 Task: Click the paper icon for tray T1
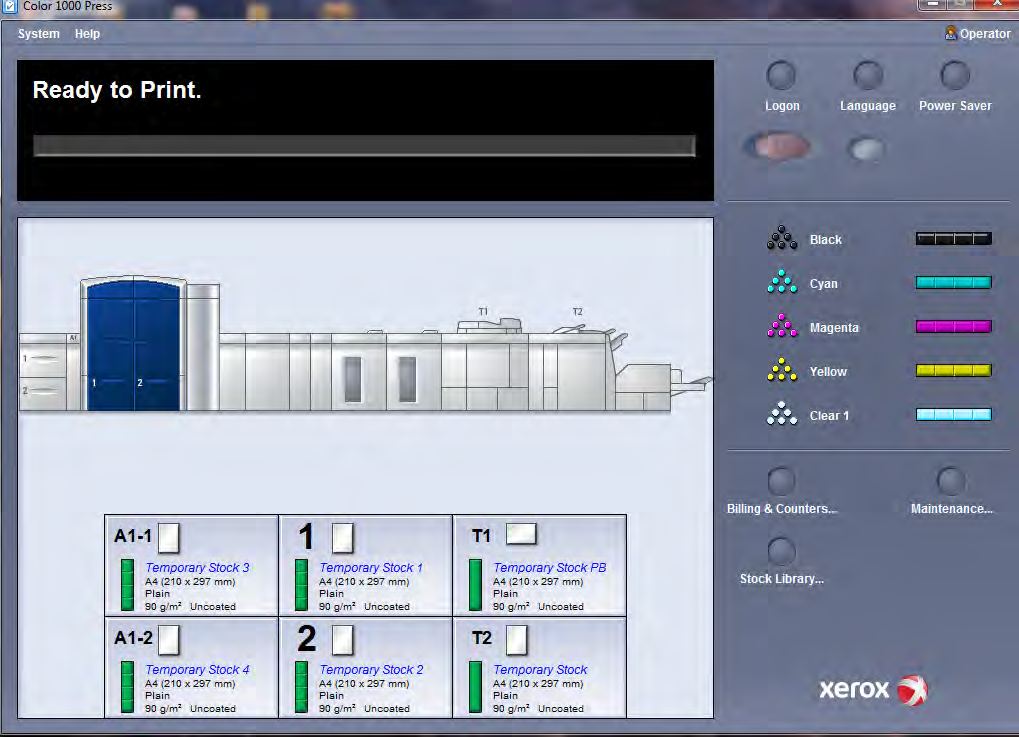(521, 534)
